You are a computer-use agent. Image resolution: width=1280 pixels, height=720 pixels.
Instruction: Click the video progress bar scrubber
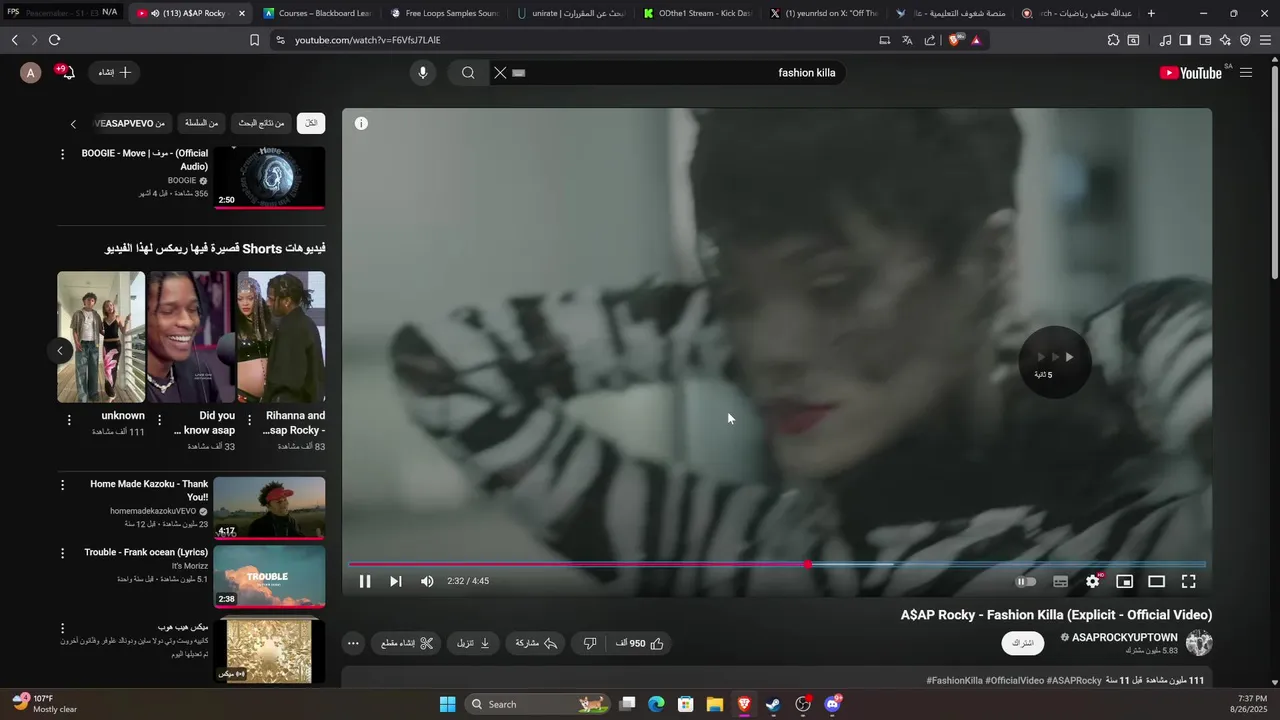click(808, 564)
